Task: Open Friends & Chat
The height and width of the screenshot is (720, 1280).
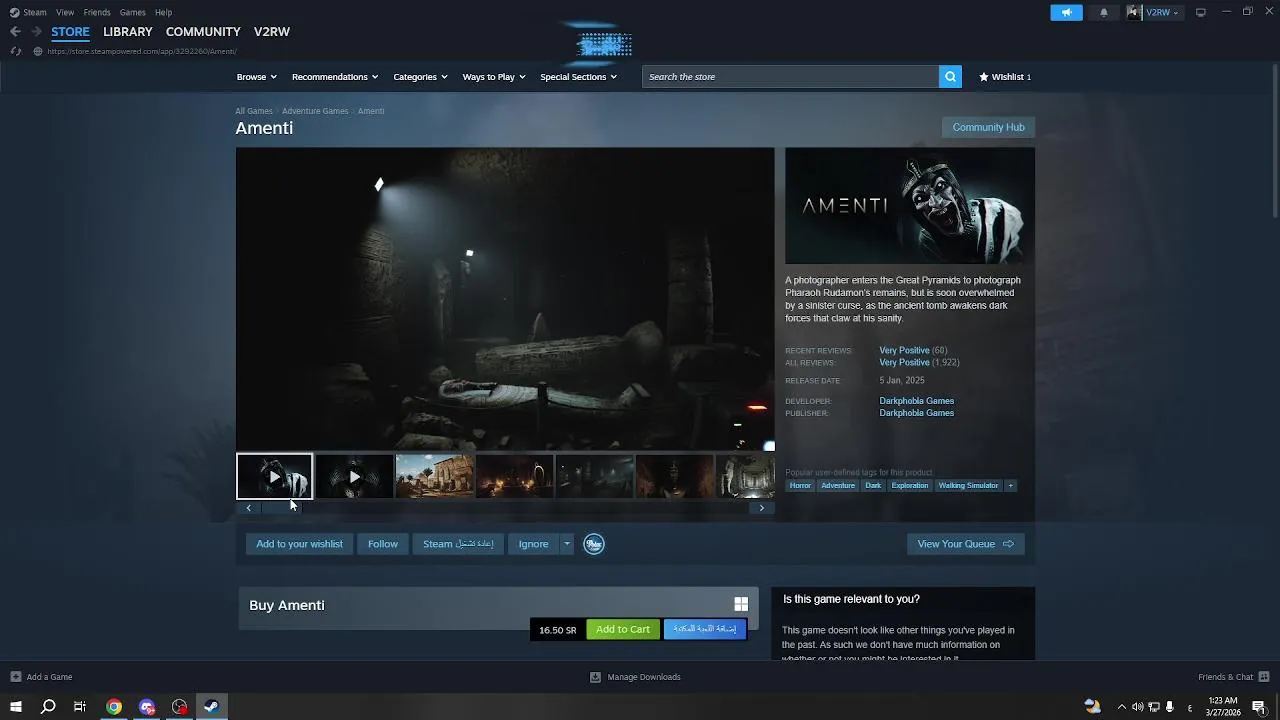Action: 1232,677
